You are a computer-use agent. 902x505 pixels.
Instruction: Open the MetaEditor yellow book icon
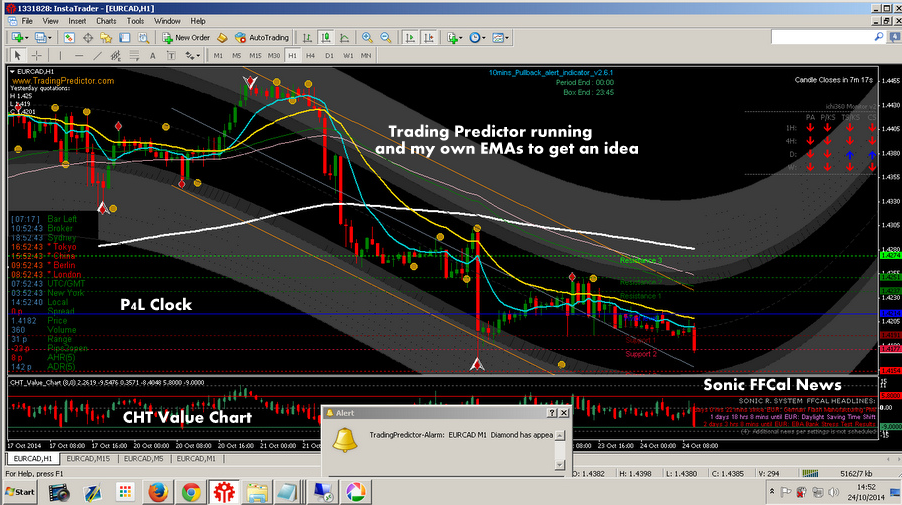click(222, 37)
